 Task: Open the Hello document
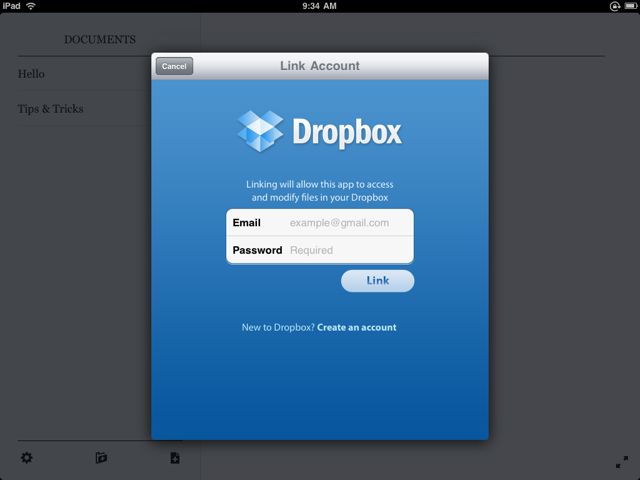click(x=31, y=74)
